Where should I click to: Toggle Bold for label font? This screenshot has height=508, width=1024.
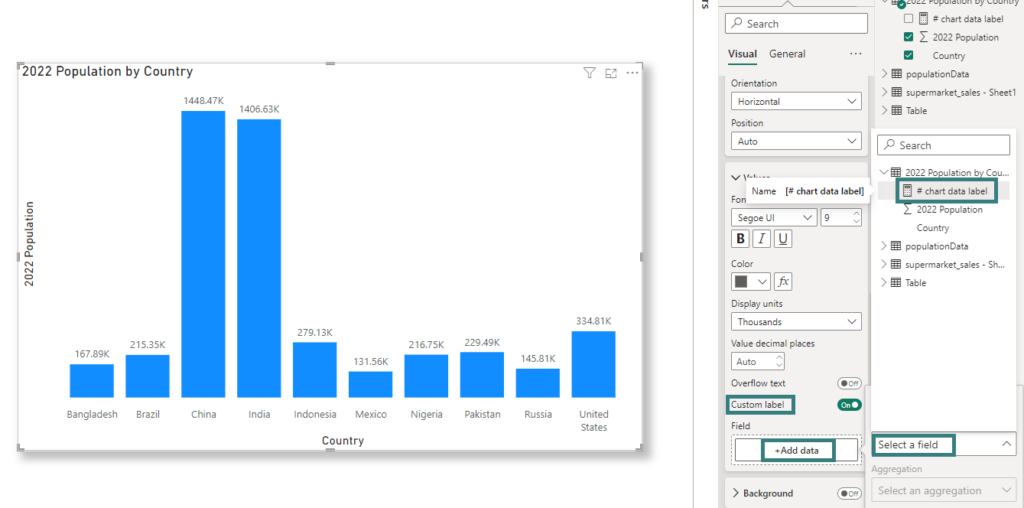[740, 239]
